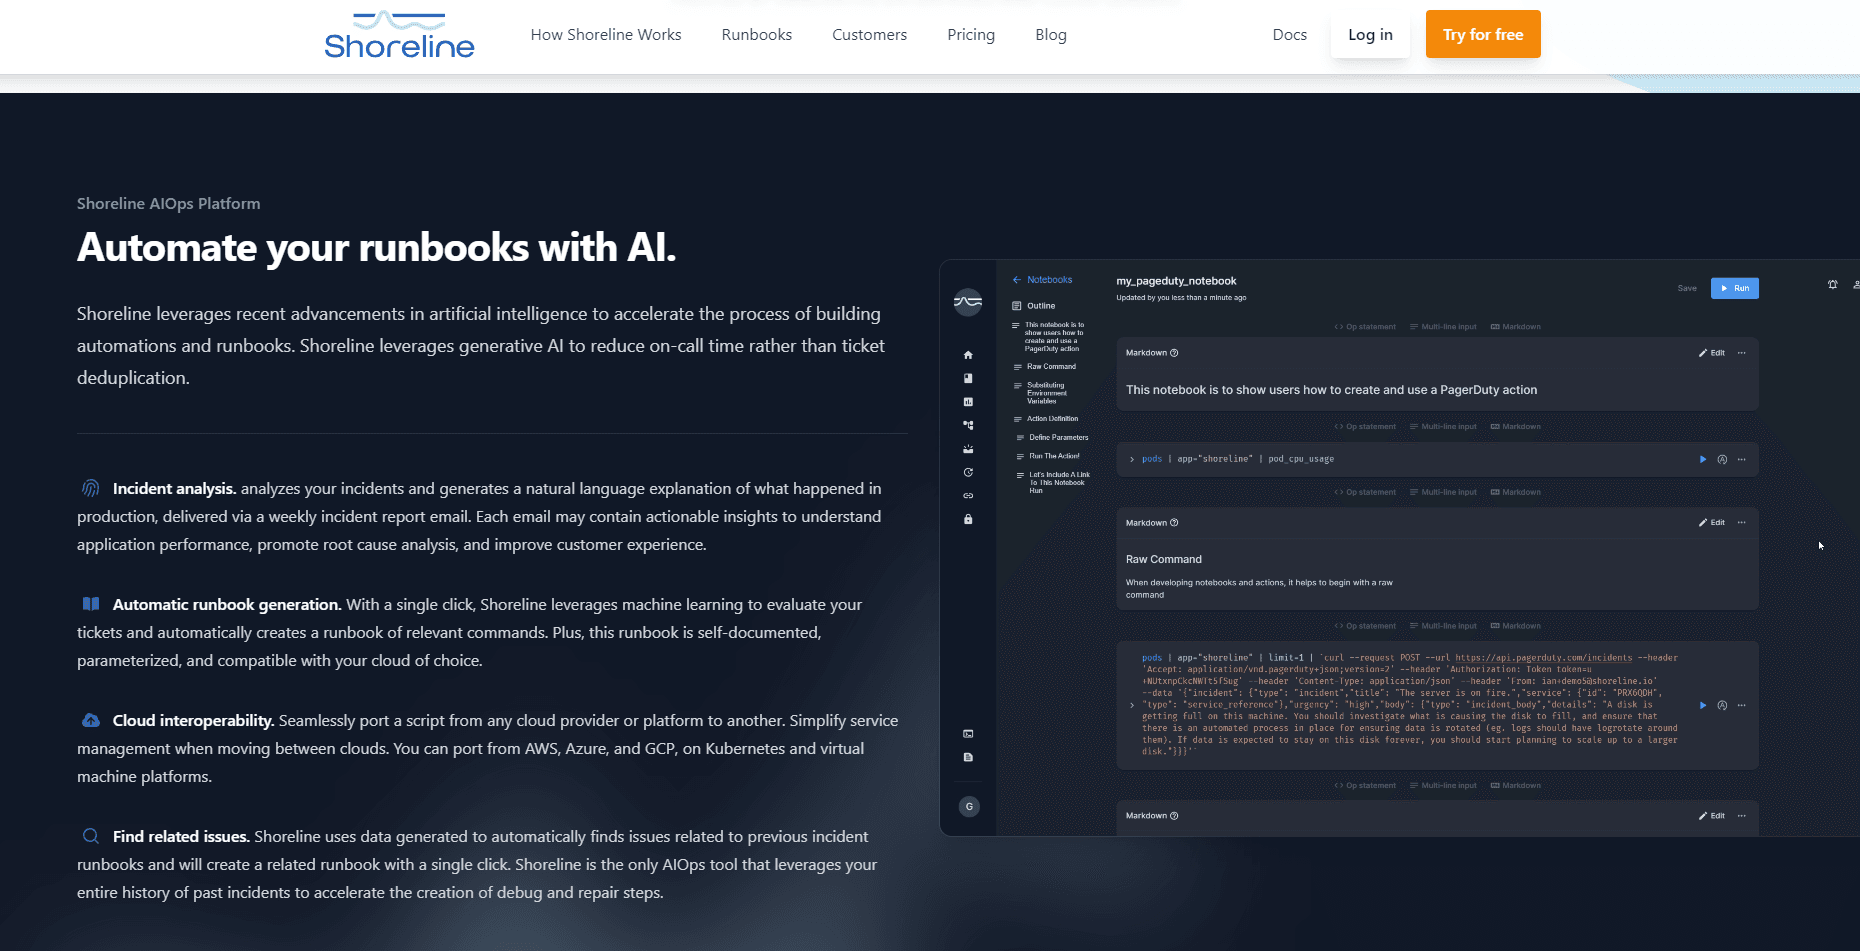The height and width of the screenshot is (951, 1860).
Task: Open the Alarms icon in the left rail
Action: (968, 448)
